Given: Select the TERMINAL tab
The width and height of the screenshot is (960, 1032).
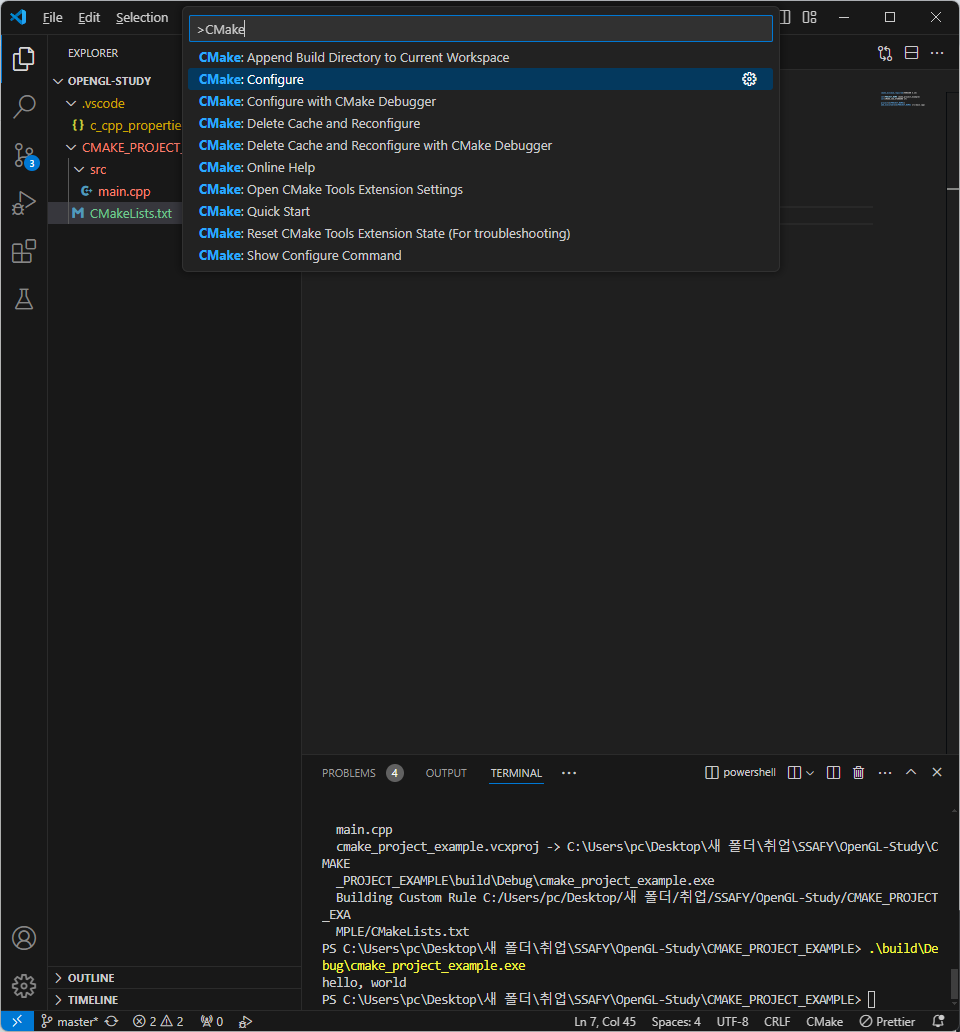Looking at the screenshot, I should click(517, 773).
